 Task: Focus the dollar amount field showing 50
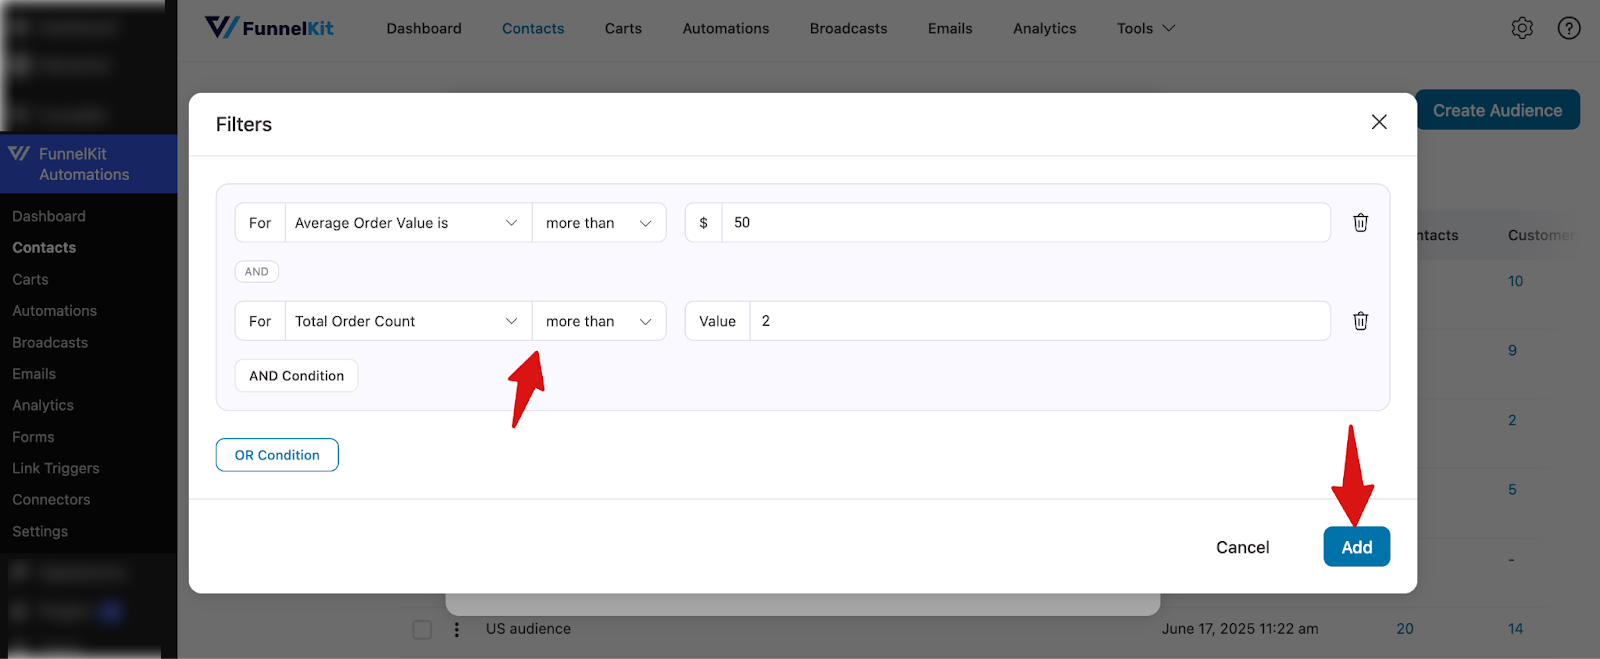[1025, 223]
